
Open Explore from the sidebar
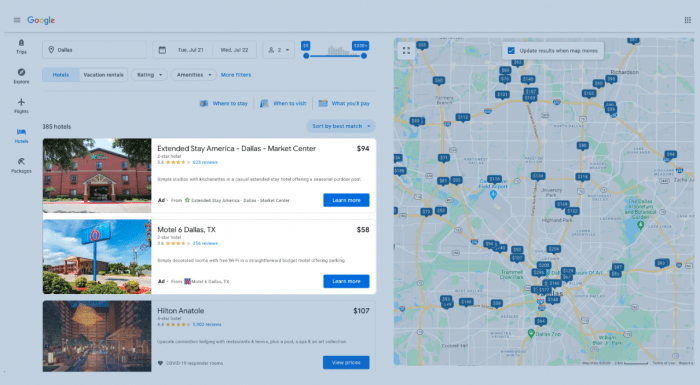click(21, 76)
